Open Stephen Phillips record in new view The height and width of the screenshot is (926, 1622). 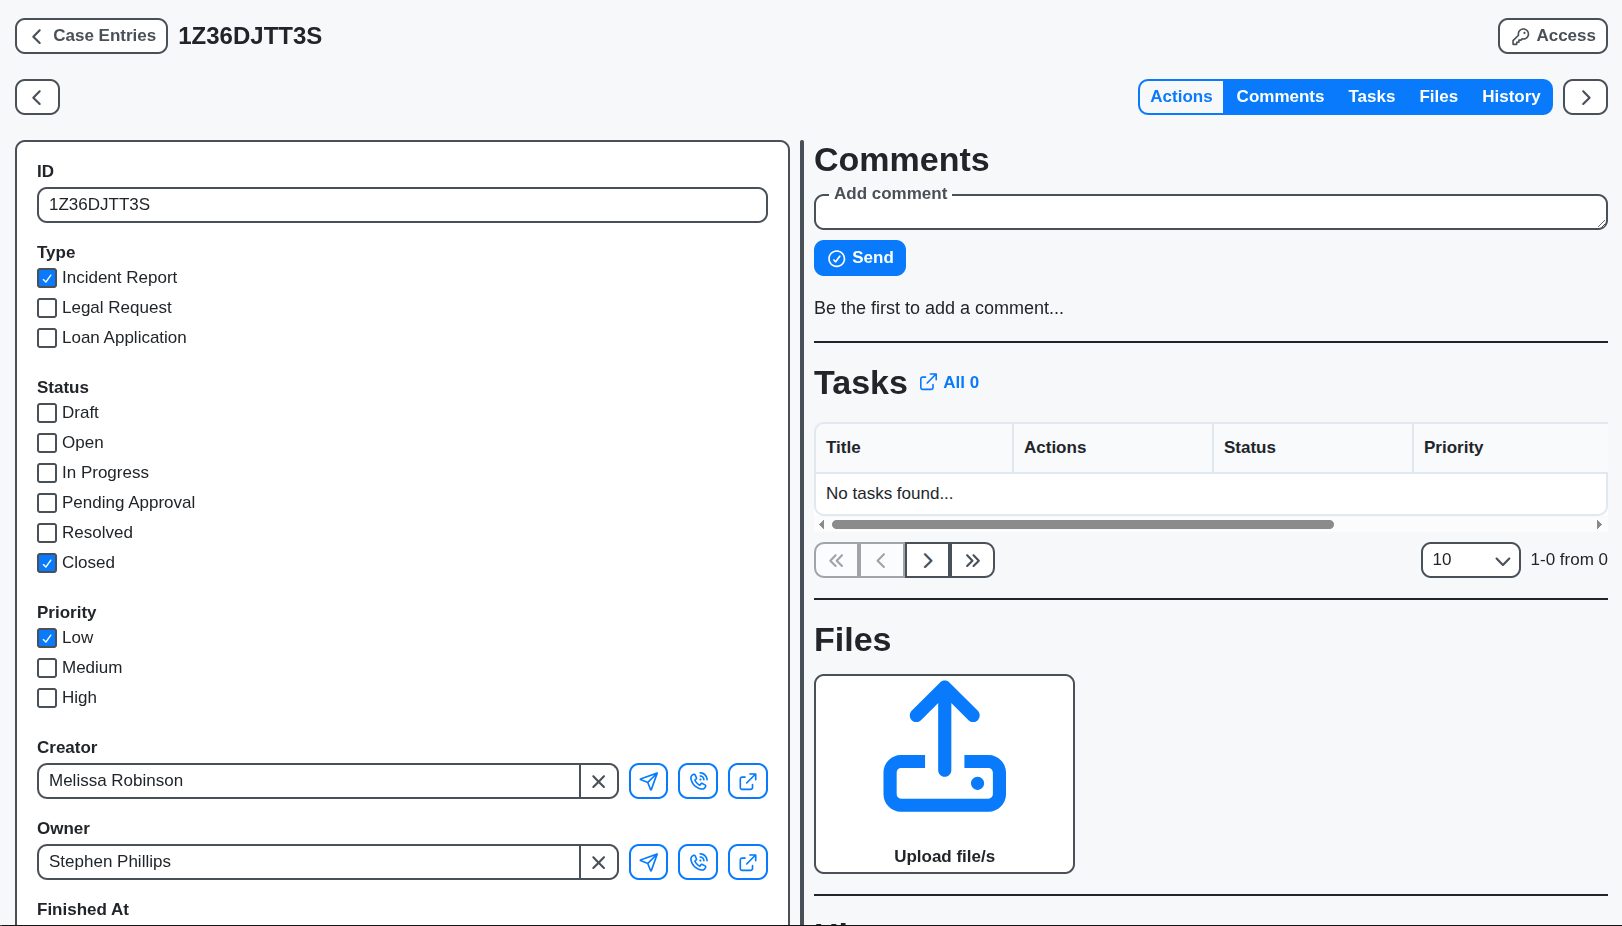[748, 862]
